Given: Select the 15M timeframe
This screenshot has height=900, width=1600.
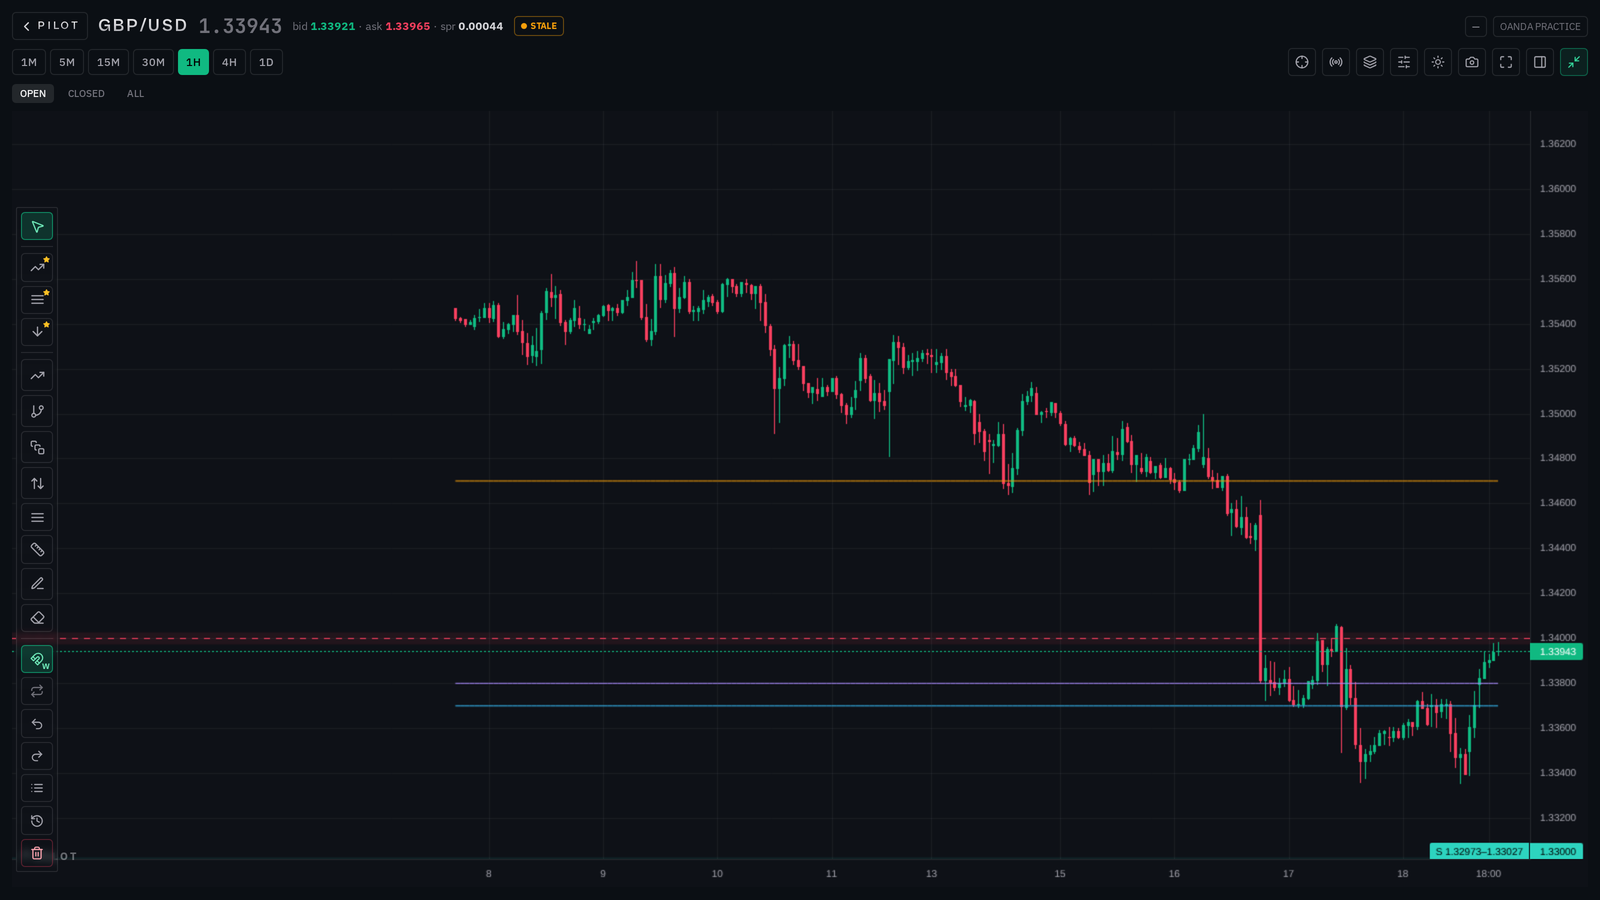Looking at the screenshot, I should coord(108,62).
